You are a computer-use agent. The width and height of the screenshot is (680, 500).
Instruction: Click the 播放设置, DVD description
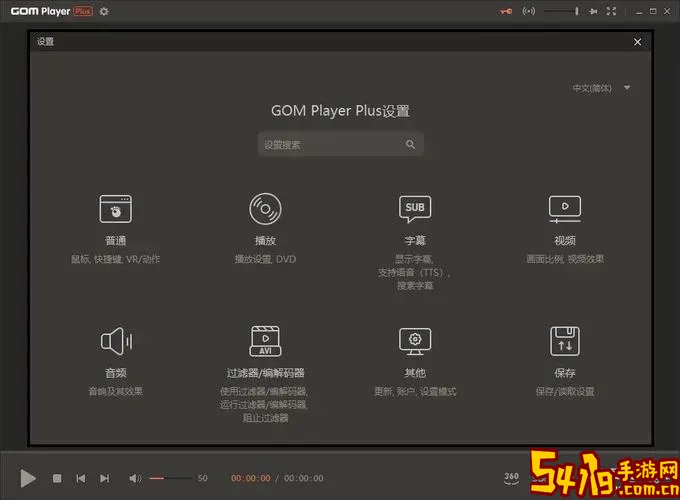click(265, 259)
